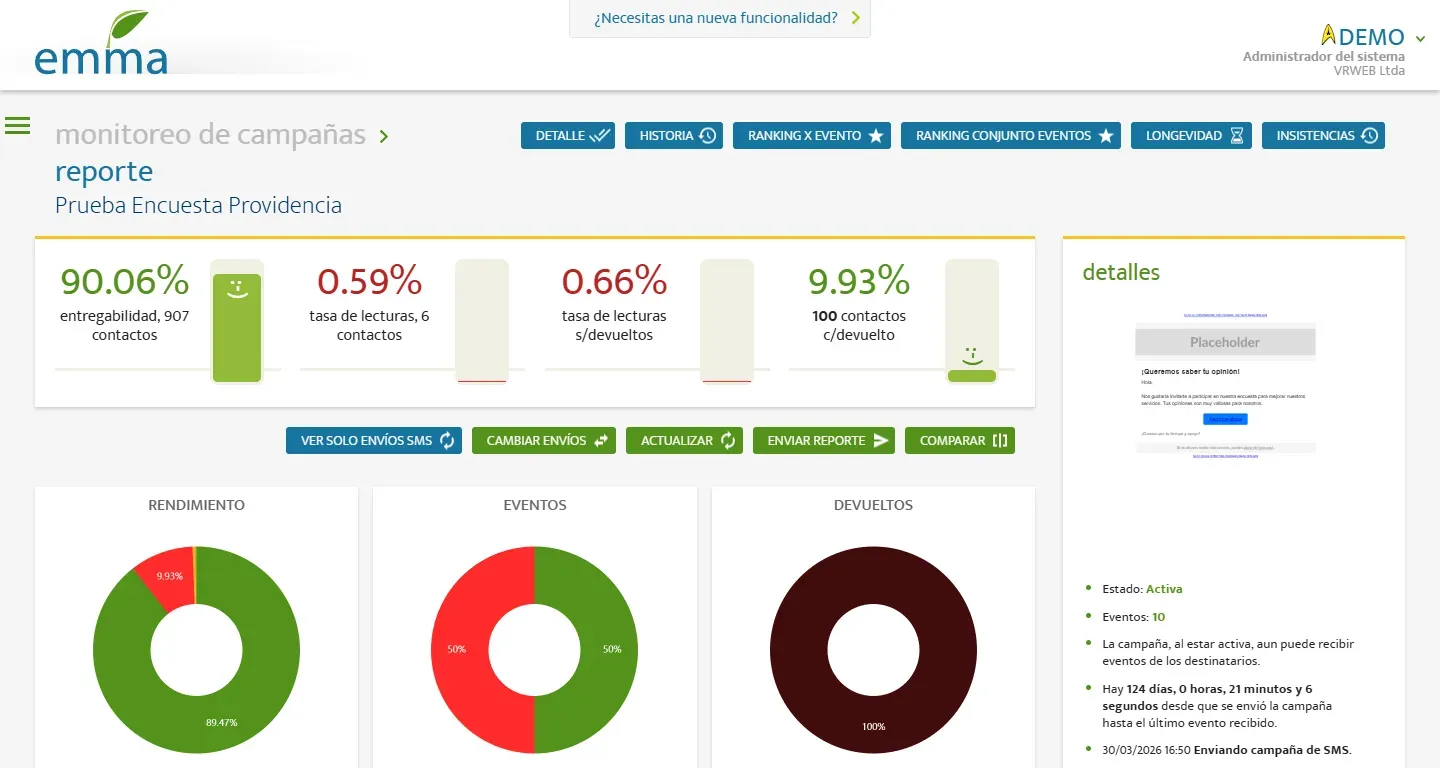Click the hourglass icon on LONGEVIDAD

pyautogui.click(x=1237, y=136)
